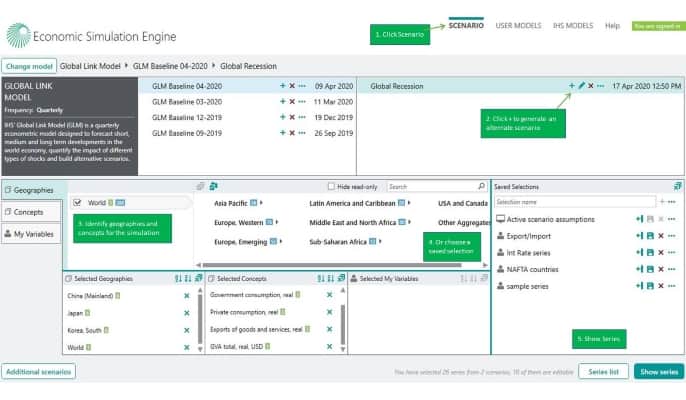Open the USER MODELS tab
This screenshot has height=400, width=686.
pos(517,25)
